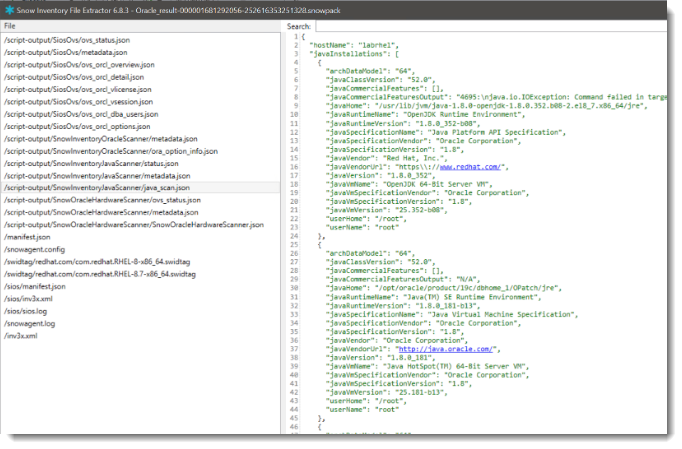
Task: Select the root /inv3x.xml file
Action: point(21,336)
